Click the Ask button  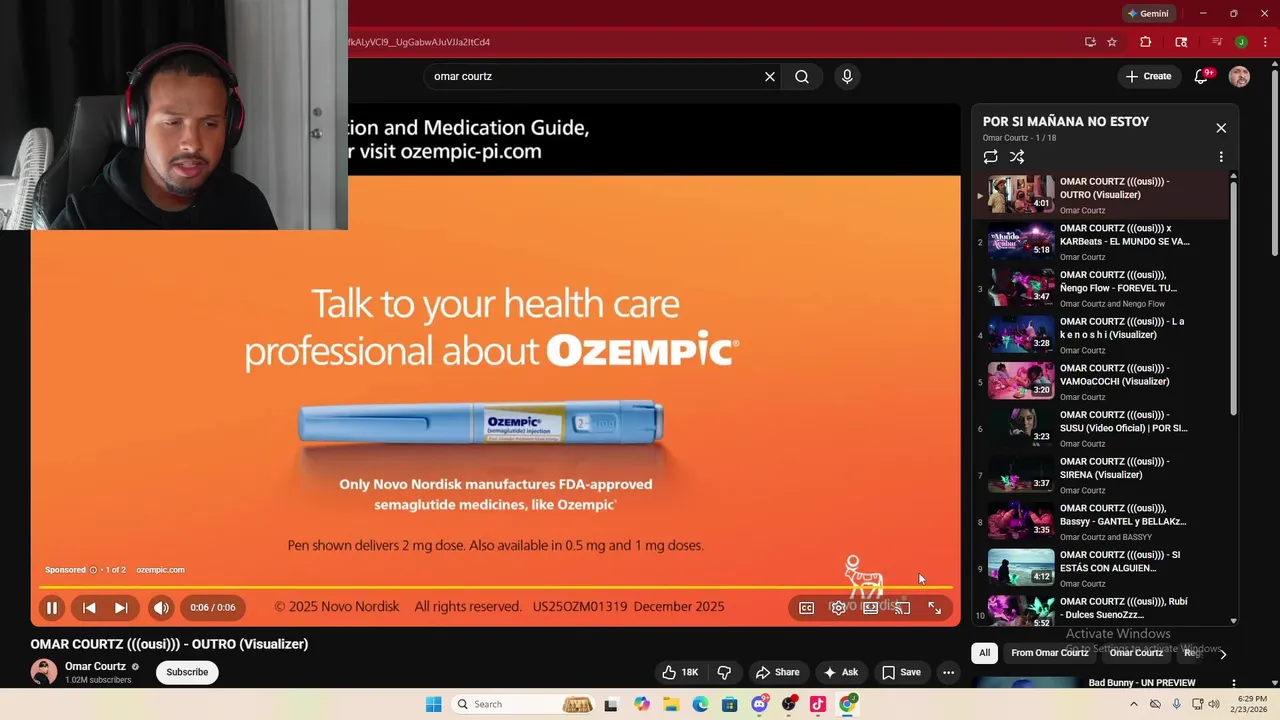pos(840,672)
